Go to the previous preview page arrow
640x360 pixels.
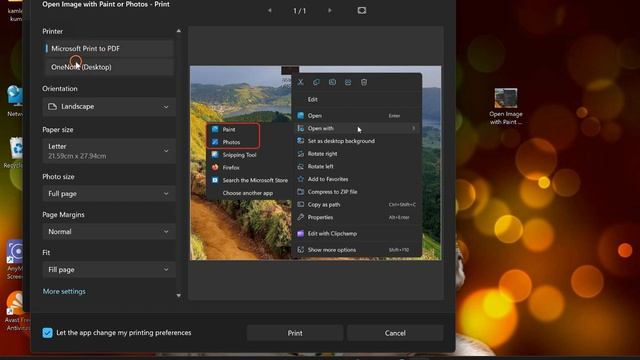coord(269,11)
